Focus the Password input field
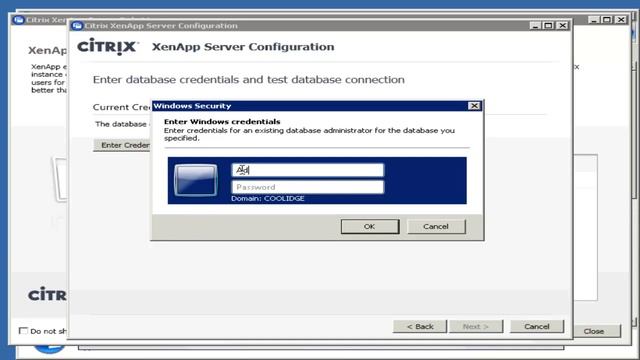 [308, 187]
